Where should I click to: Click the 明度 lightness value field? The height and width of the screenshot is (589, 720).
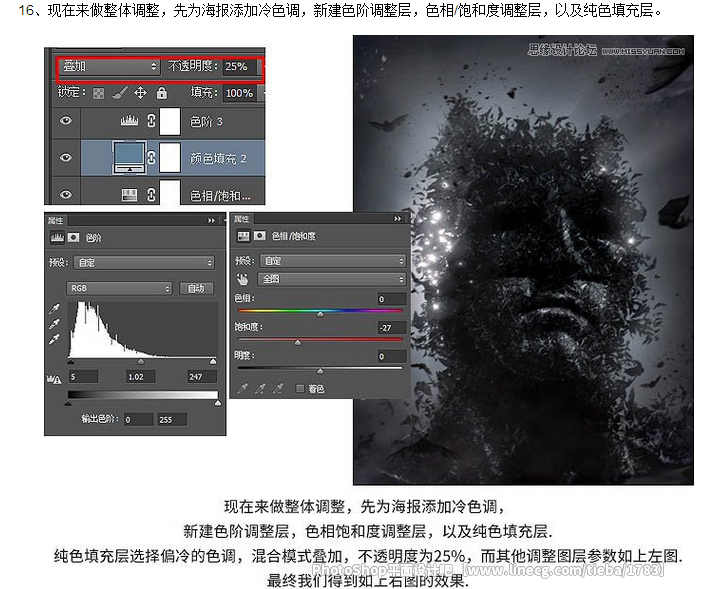coord(392,356)
